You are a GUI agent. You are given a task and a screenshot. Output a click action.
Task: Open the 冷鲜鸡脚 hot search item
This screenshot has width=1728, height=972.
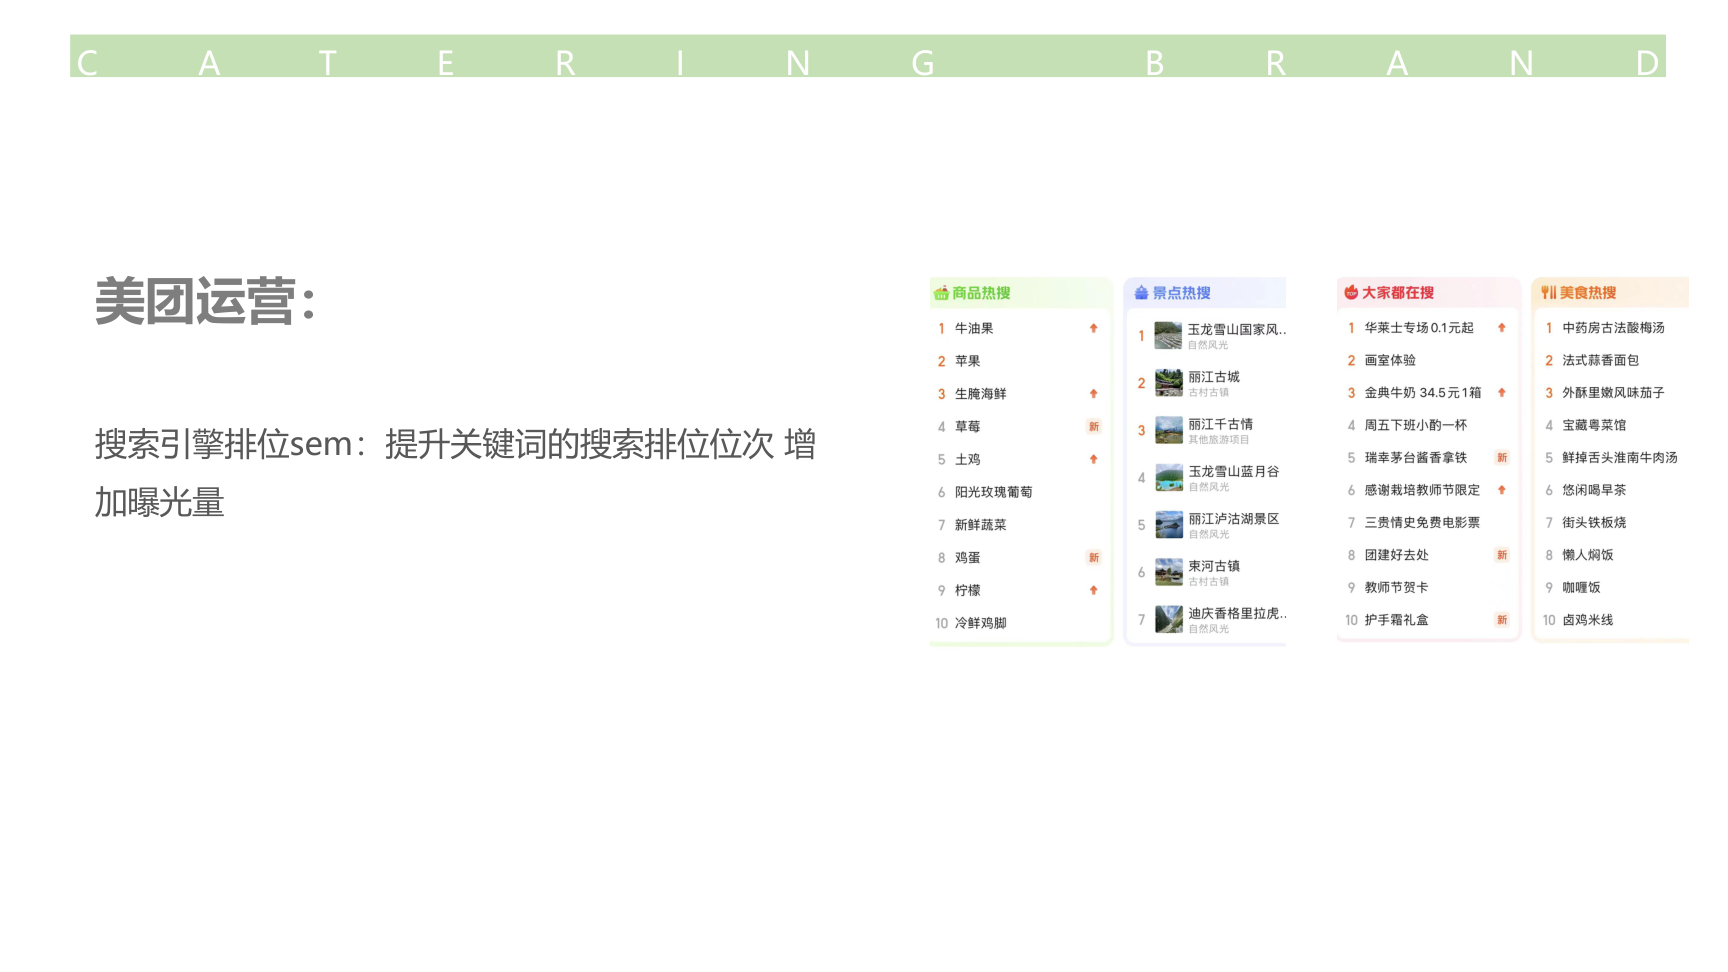click(980, 623)
